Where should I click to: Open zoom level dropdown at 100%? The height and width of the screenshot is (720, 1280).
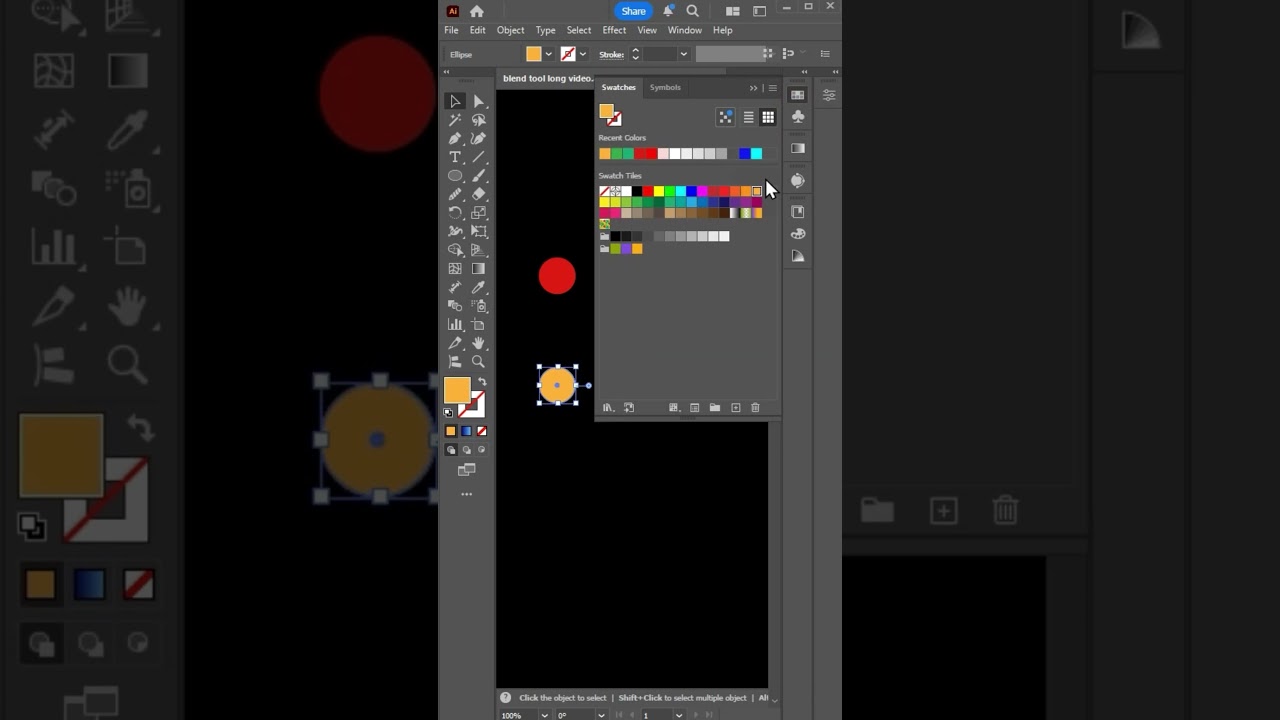coord(544,715)
